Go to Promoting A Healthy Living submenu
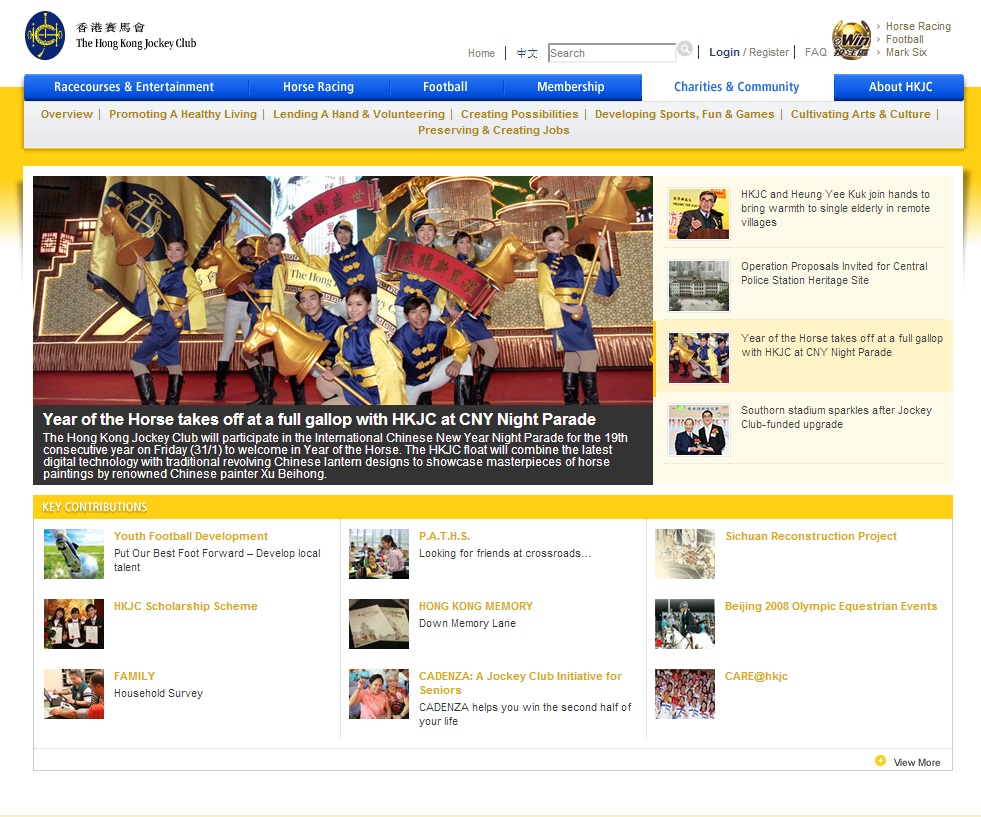The width and height of the screenshot is (981, 817). pos(183,114)
